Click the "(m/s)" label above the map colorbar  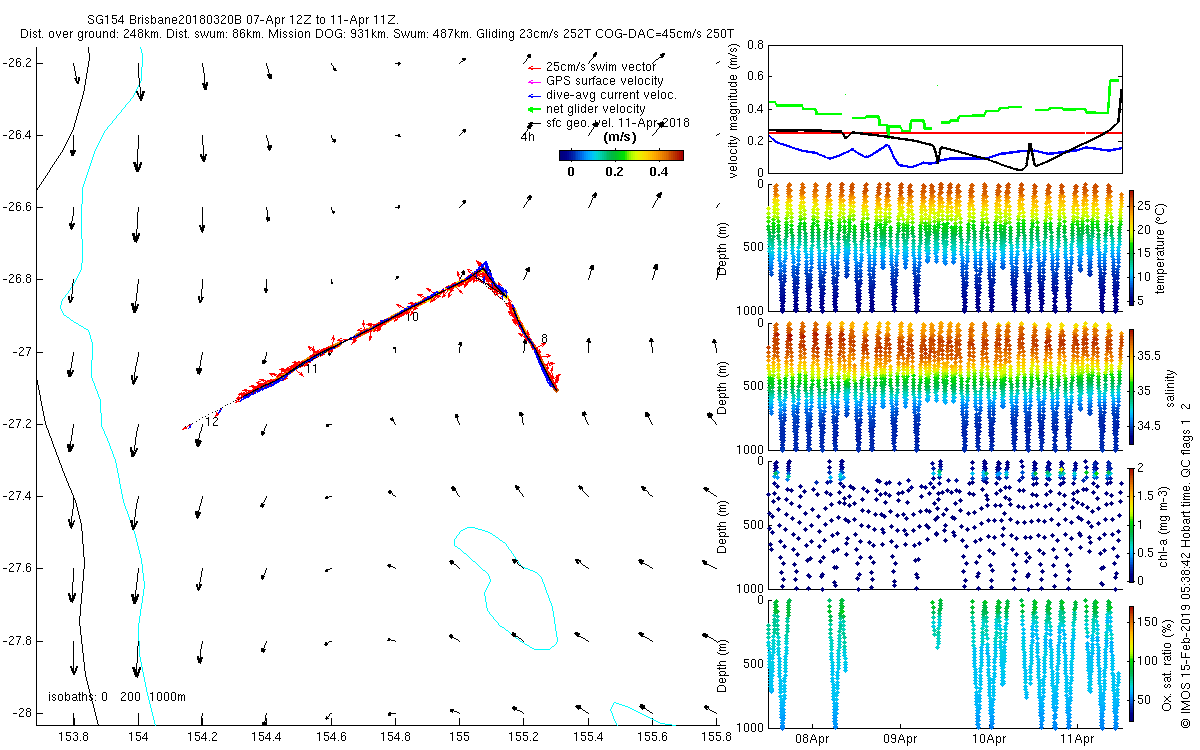tap(621, 138)
